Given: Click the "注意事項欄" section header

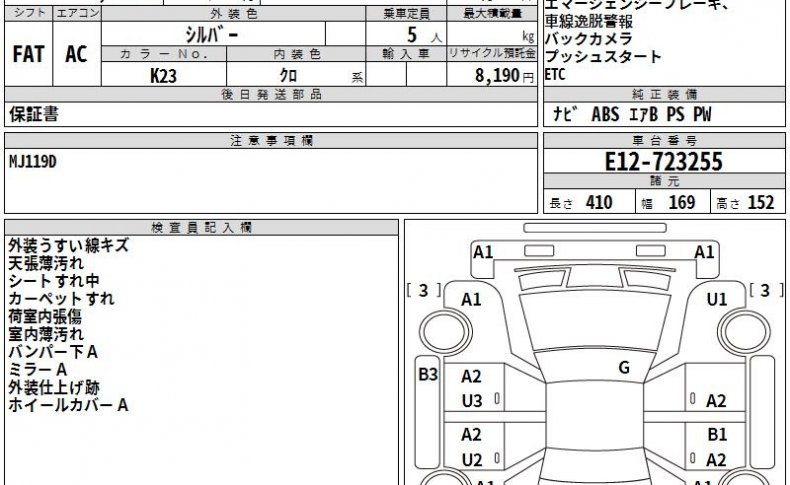Looking at the screenshot, I should [271, 141].
